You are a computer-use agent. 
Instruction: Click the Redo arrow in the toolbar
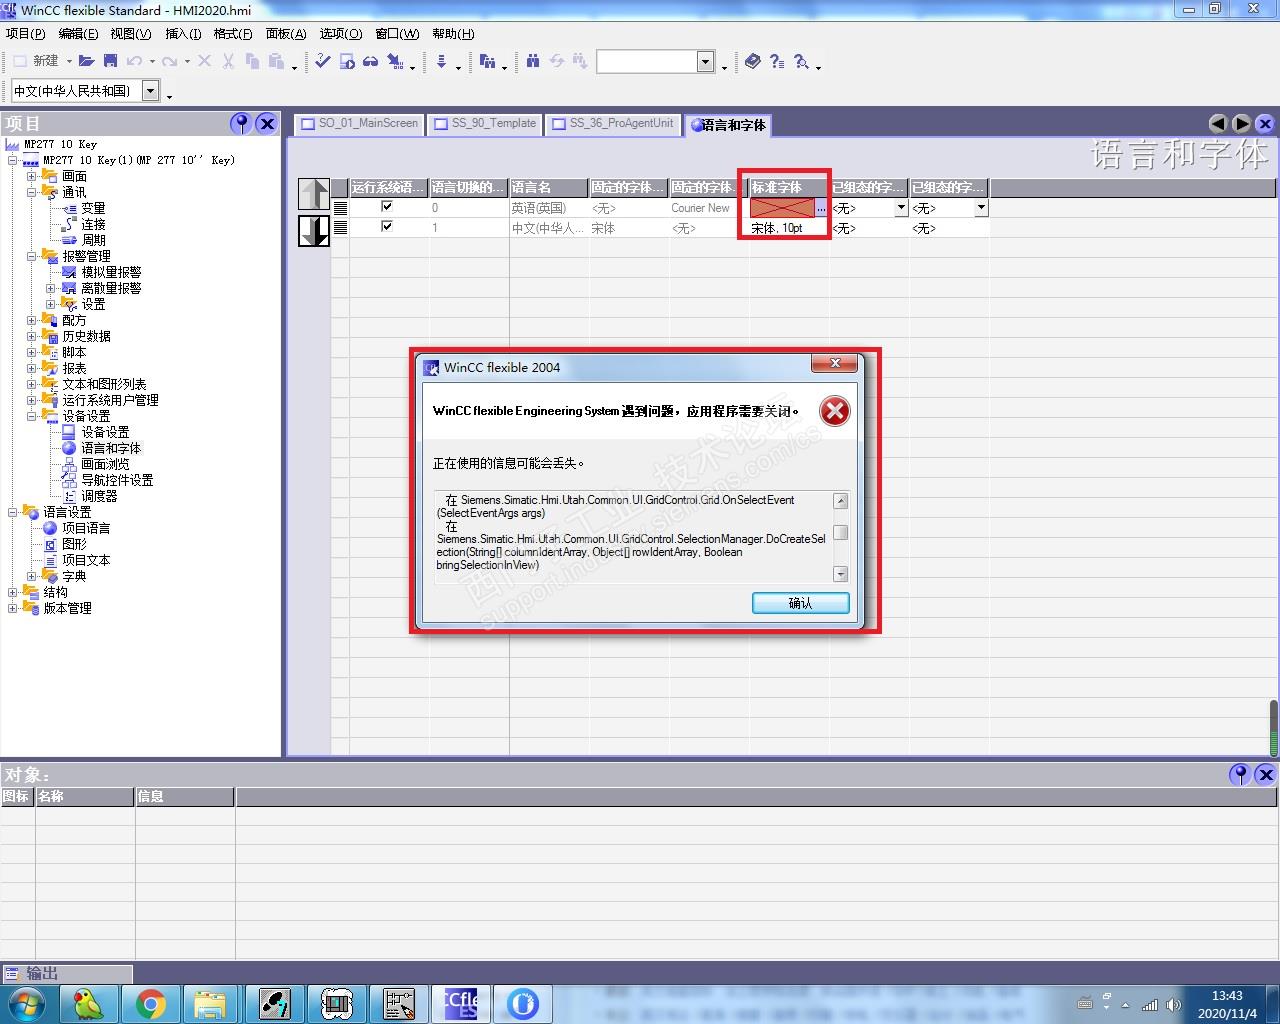coord(170,61)
